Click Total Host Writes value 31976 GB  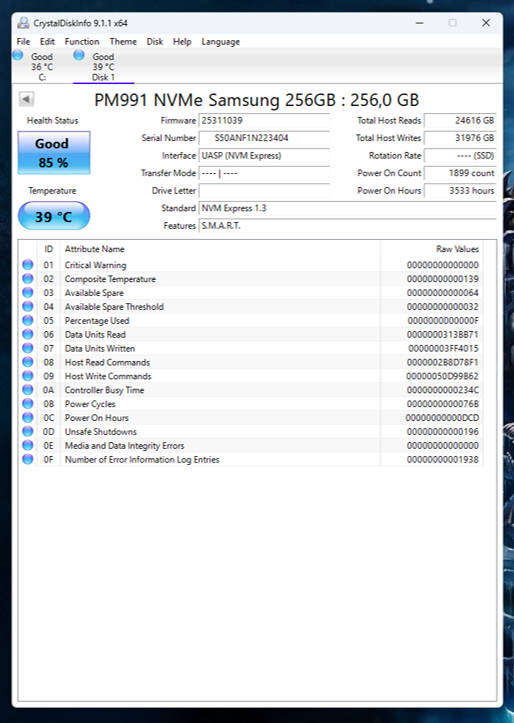(460, 138)
